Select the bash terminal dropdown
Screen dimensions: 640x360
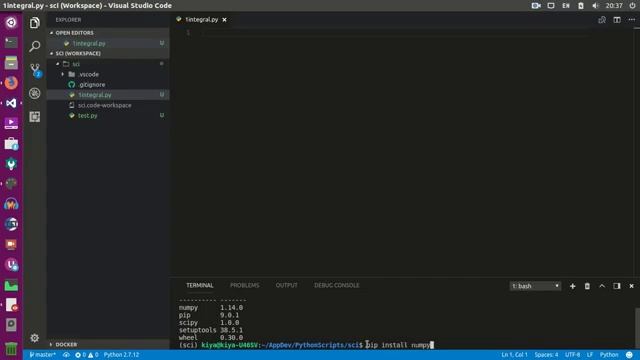(x=535, y=286)
